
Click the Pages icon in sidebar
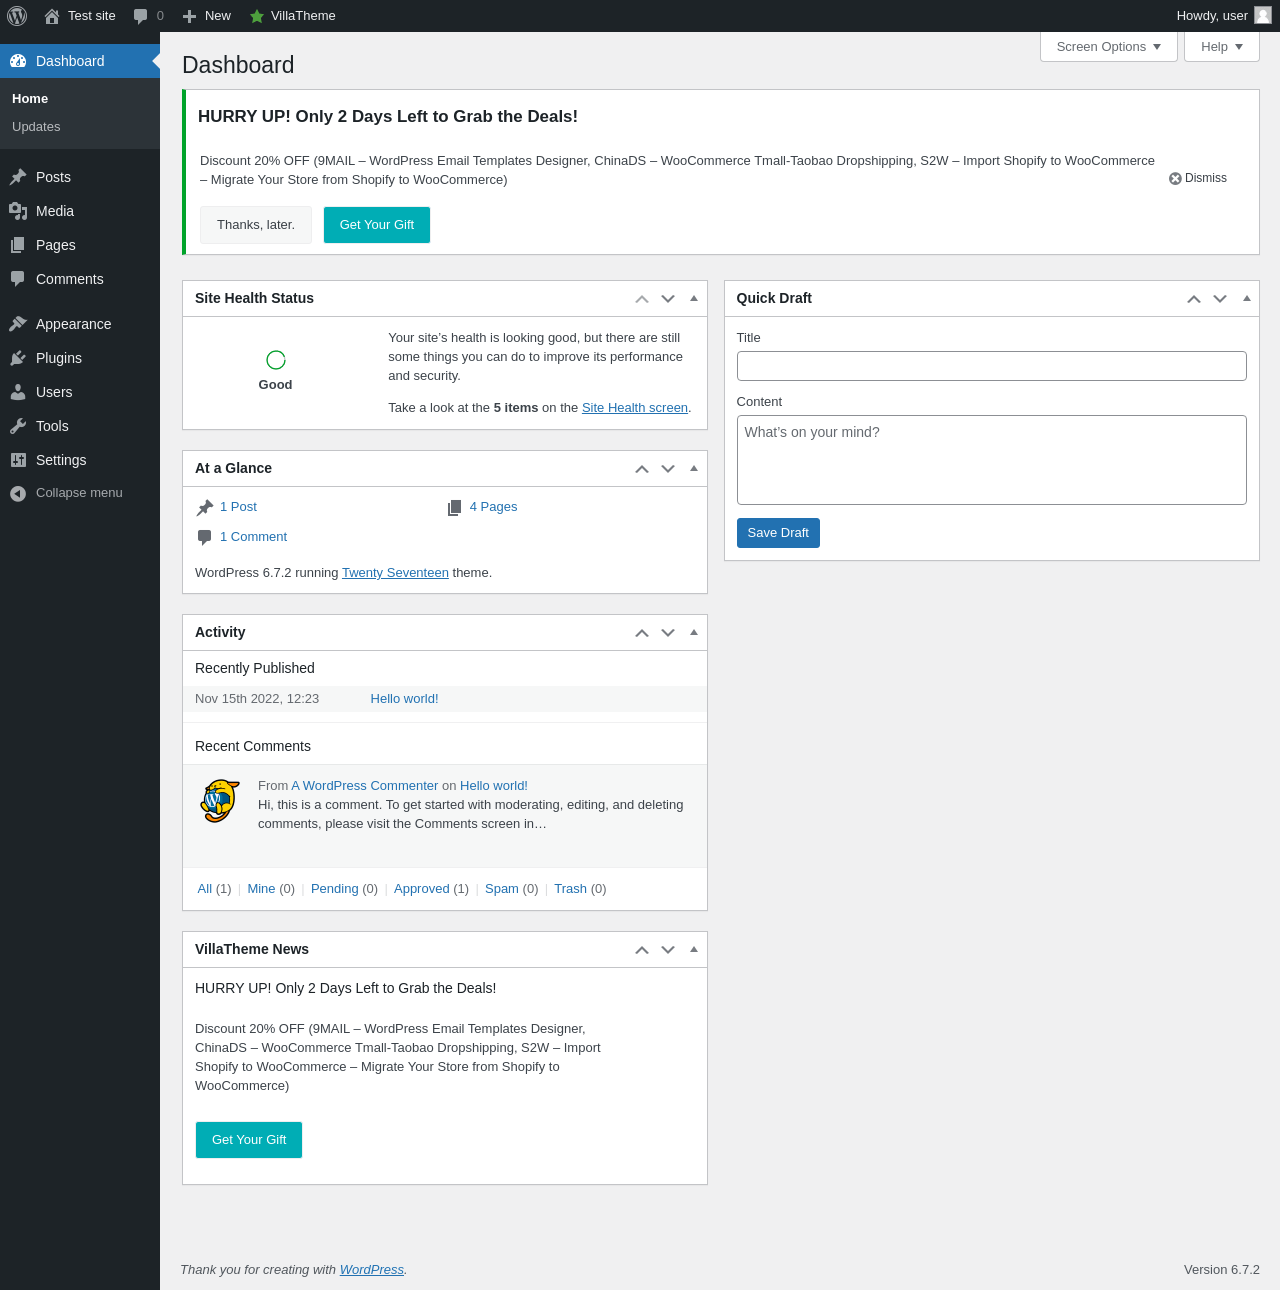pos(18,245)
